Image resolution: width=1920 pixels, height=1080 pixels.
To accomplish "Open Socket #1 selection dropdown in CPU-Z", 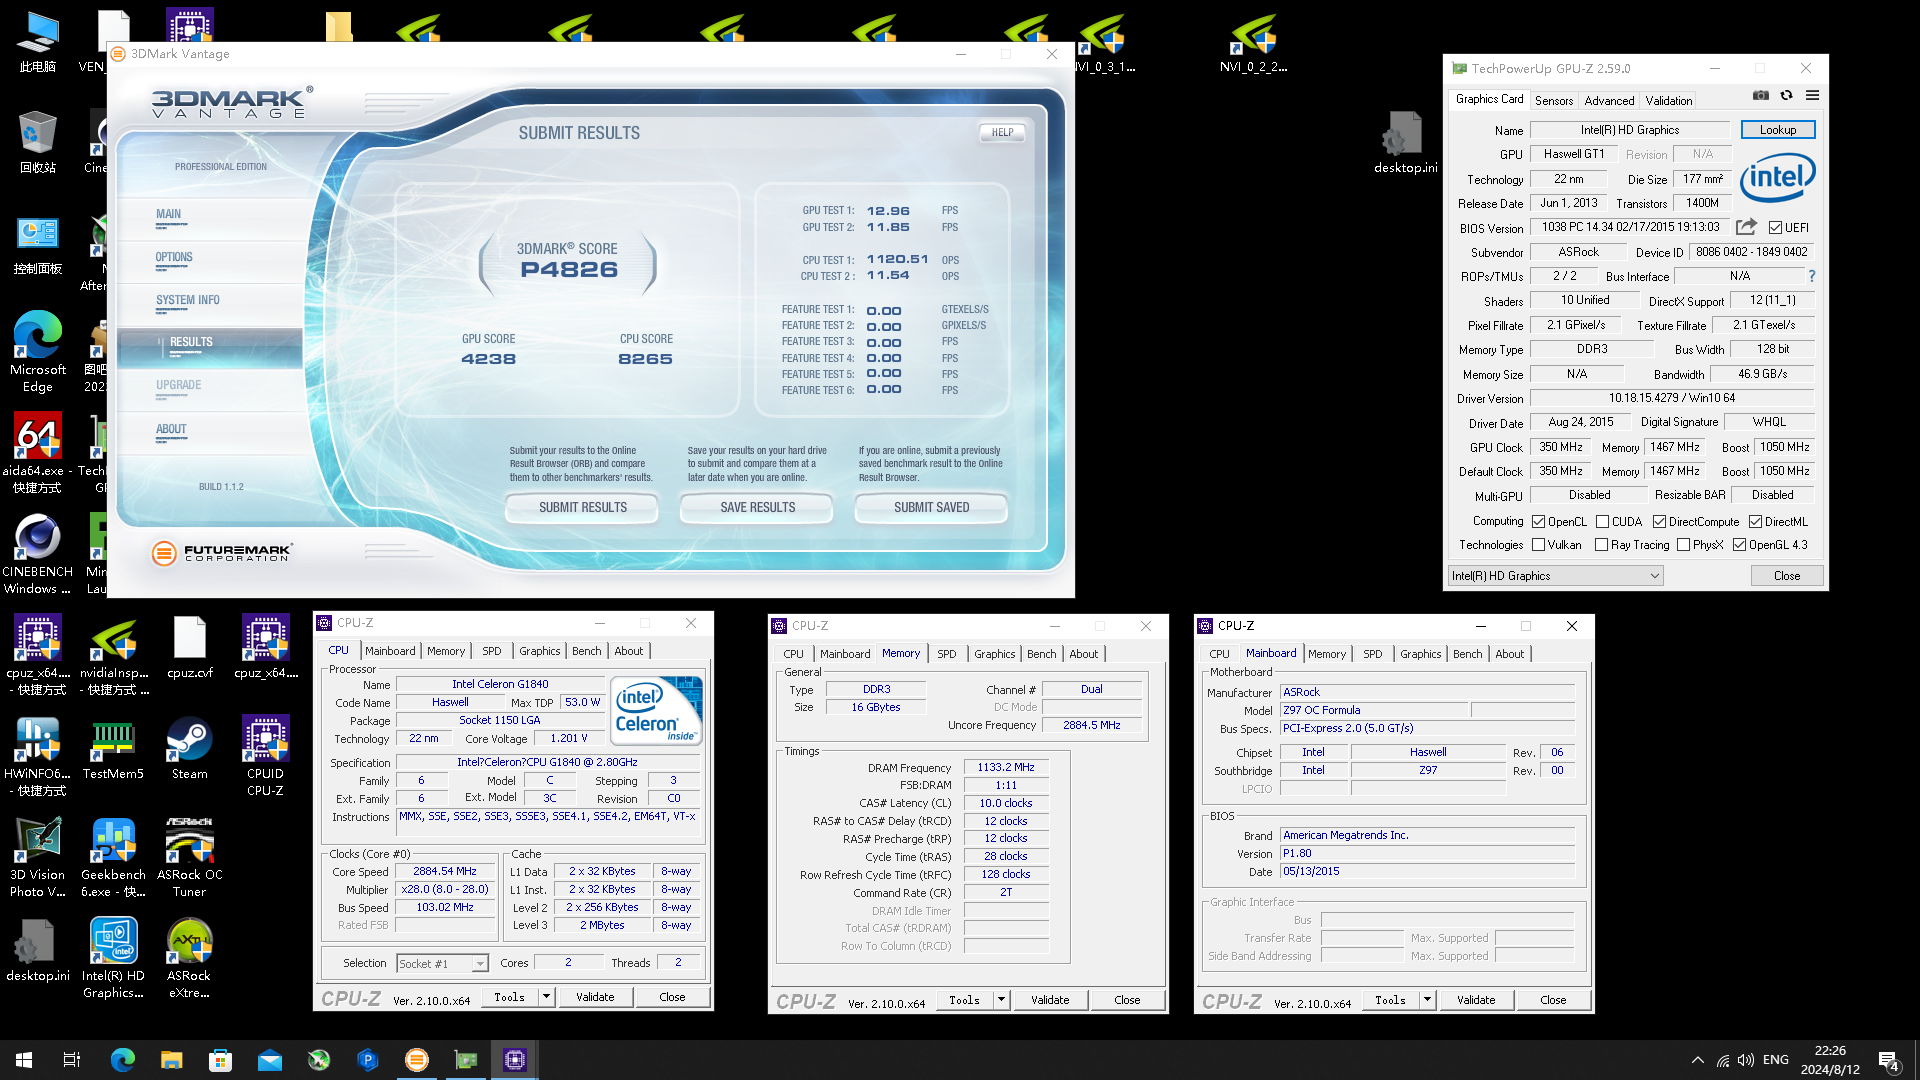I will click(442, 964).
